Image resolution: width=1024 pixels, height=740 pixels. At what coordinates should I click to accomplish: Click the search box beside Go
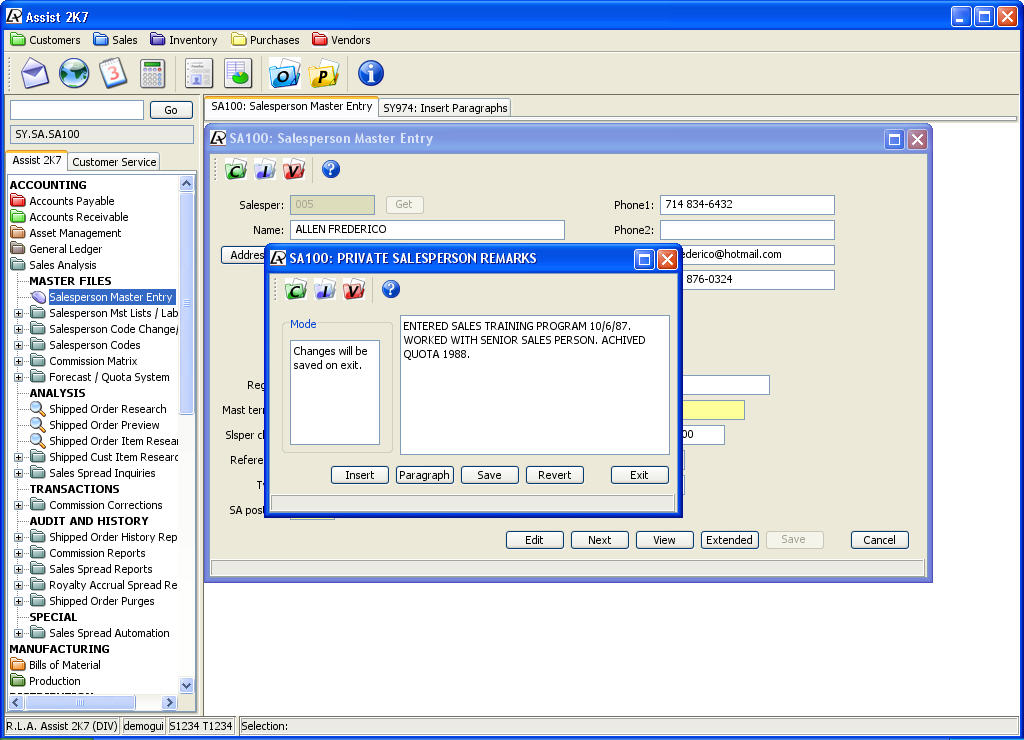pos(77,110)
